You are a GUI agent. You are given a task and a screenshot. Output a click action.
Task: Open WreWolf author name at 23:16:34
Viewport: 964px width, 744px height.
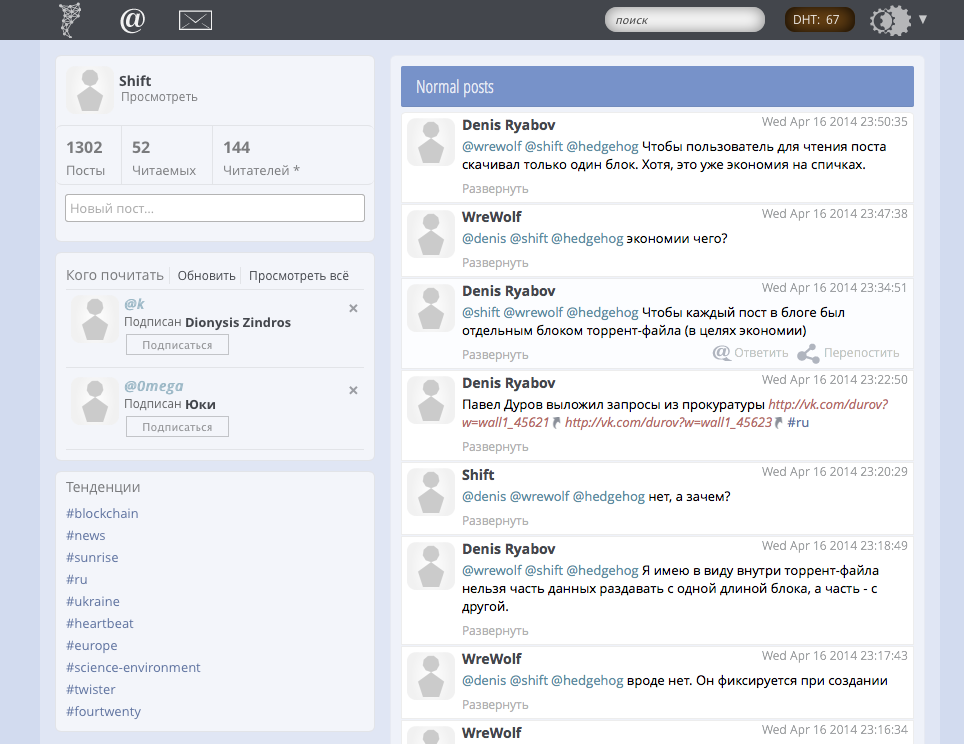tap(491, 733)
